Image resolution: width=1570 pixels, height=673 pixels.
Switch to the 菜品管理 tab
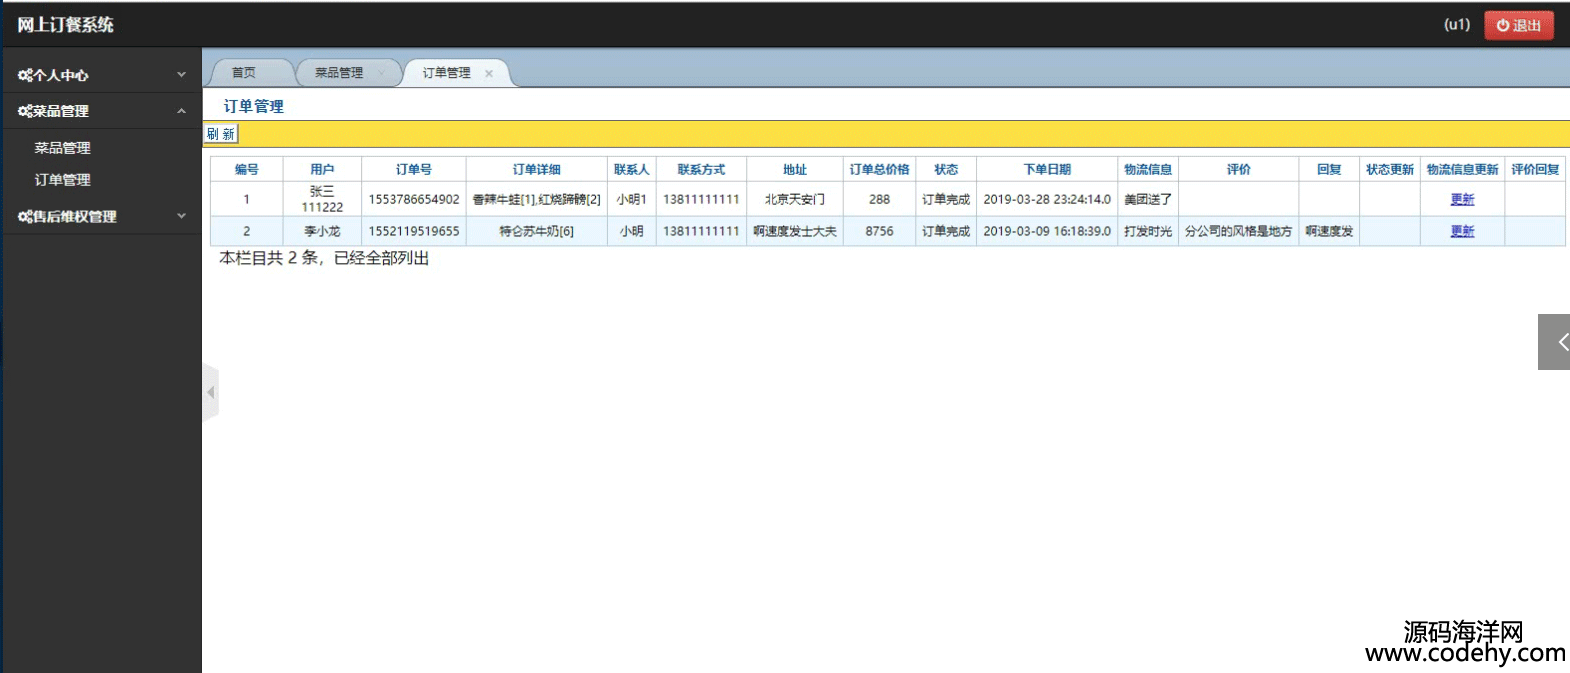339,73
